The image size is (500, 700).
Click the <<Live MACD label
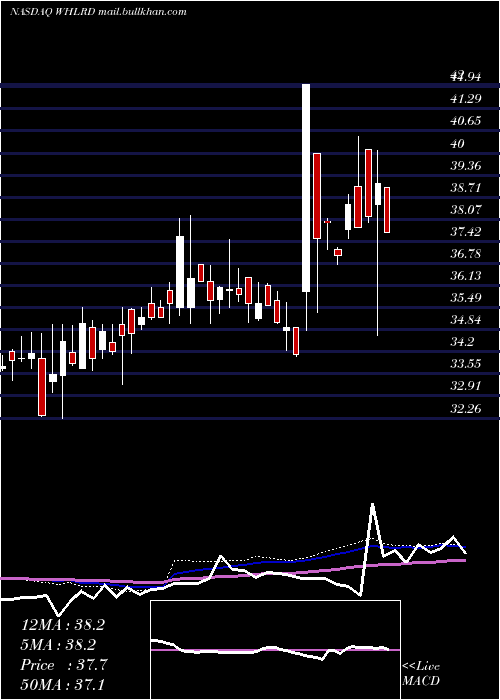(421, 674)
